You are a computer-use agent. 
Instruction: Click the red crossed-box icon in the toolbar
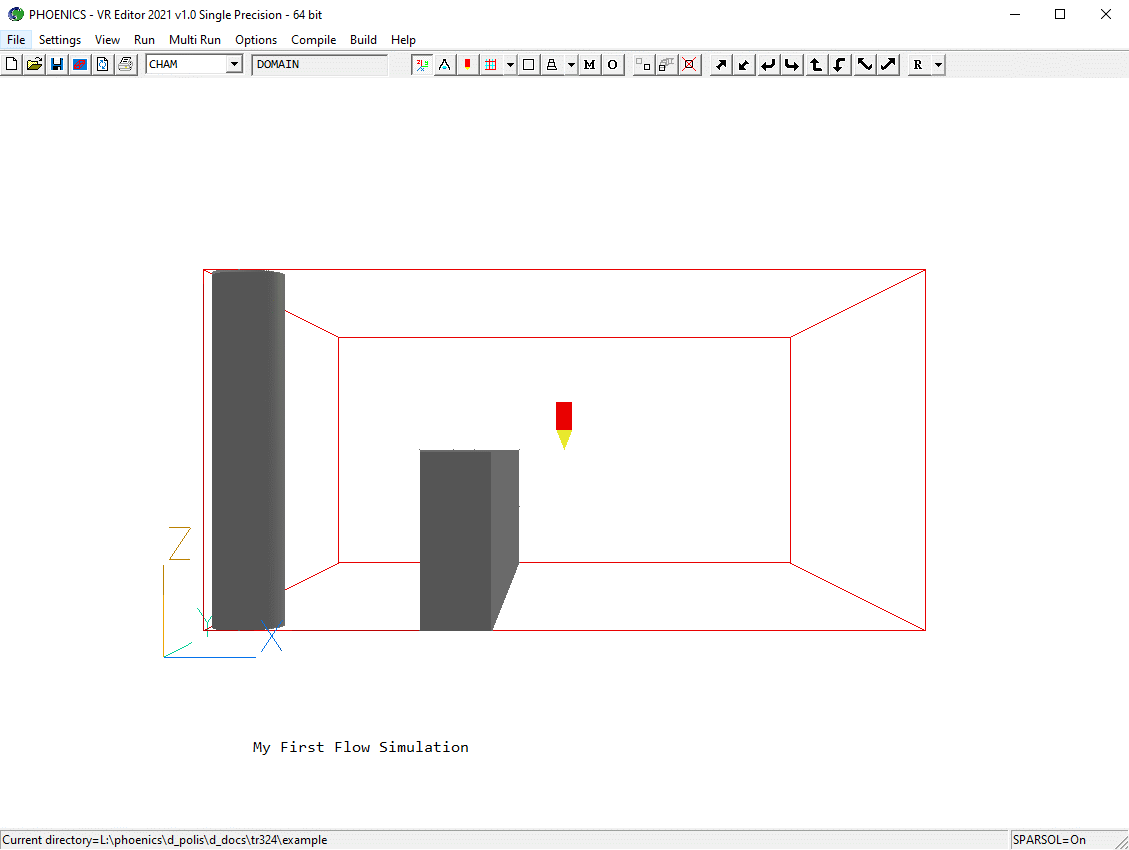(x=689, y=65)
